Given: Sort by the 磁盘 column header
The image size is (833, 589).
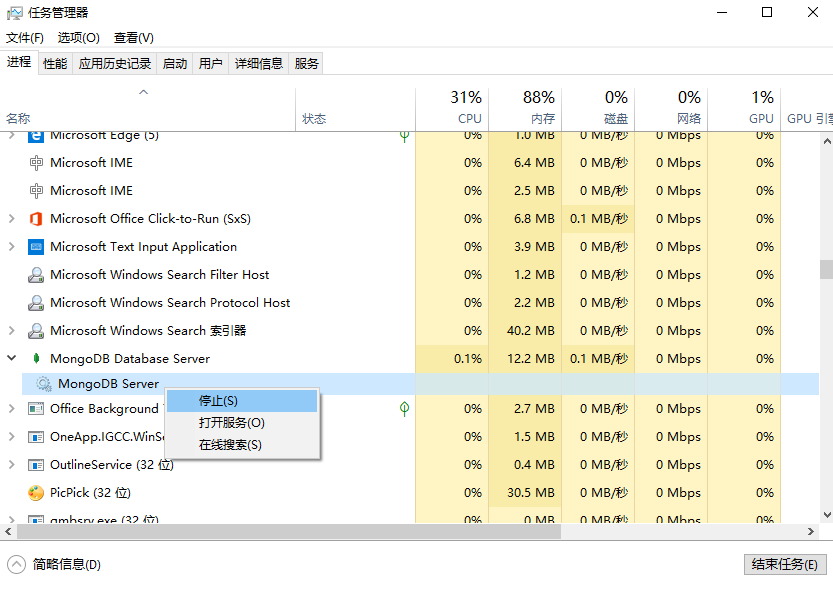Looking at the screenshot, I should click(x=598, y=109).
